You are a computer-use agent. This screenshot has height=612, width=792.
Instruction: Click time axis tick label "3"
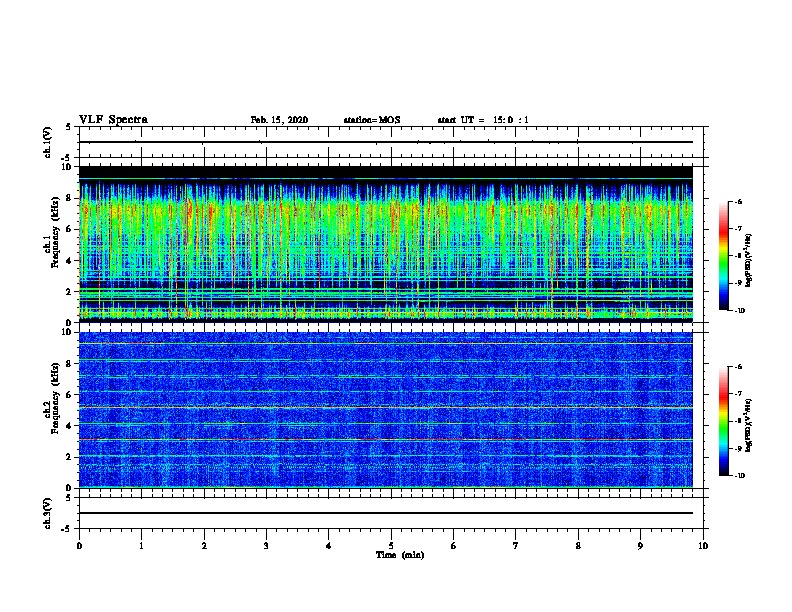coord(266,545)
